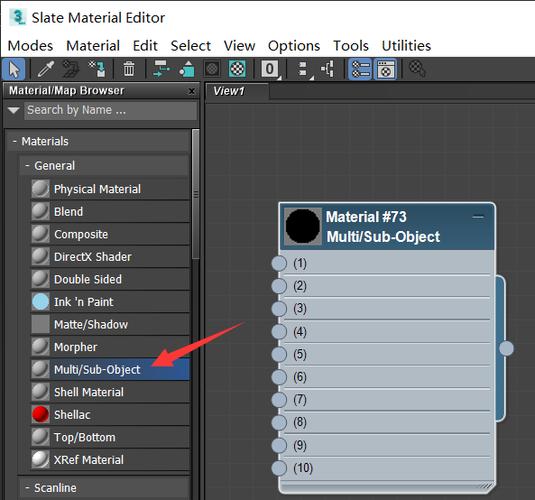Toggle Material/Map Browser panel button
Image resolution: width=535 pixels, height=500 pixels.
click(x=361, y=69)
